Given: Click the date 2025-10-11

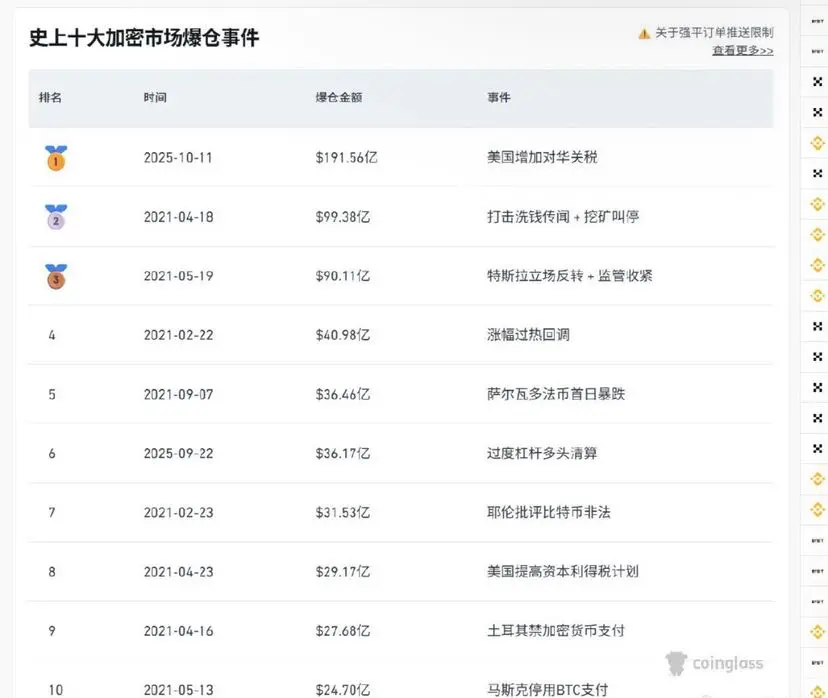Looking at the screenshot, I should pyautogui.click(x=178, y=157).
